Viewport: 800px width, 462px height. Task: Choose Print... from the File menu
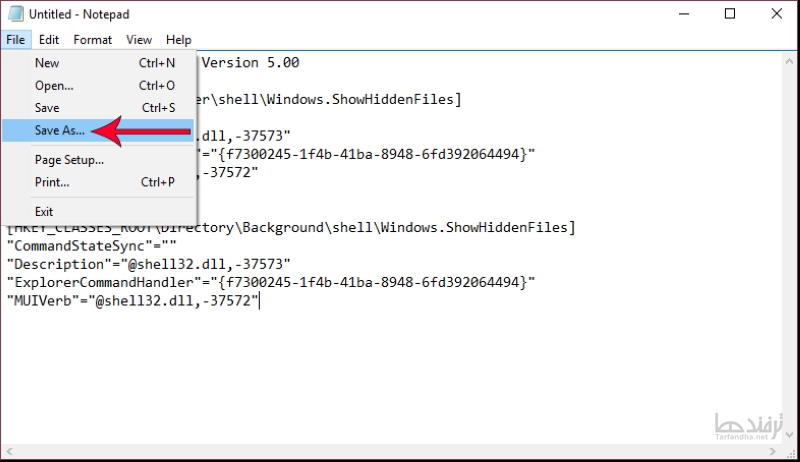[98, 182]
